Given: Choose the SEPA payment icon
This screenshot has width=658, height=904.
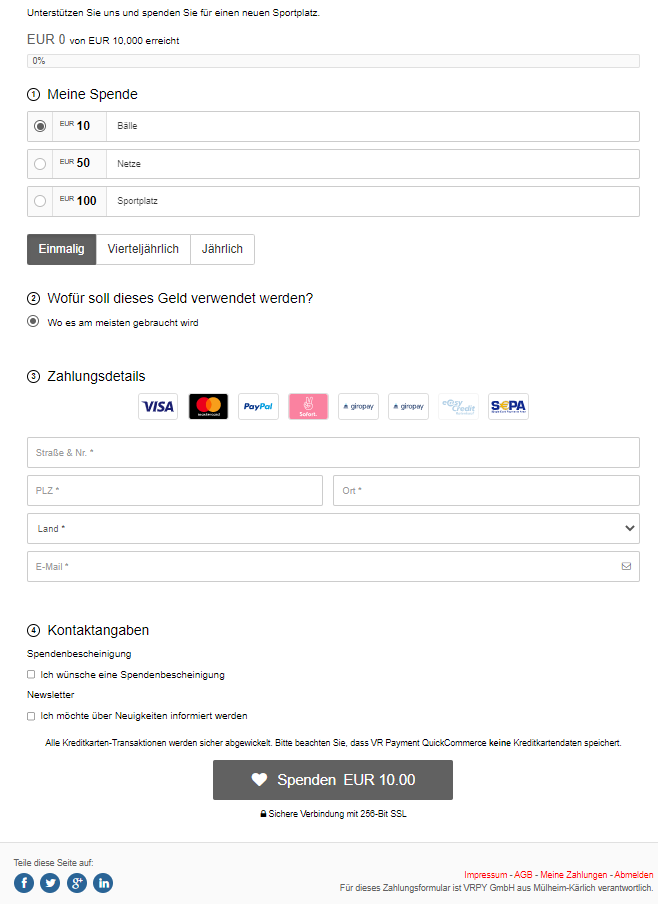Looking at the screenshot, I should (x=508, y=407).
